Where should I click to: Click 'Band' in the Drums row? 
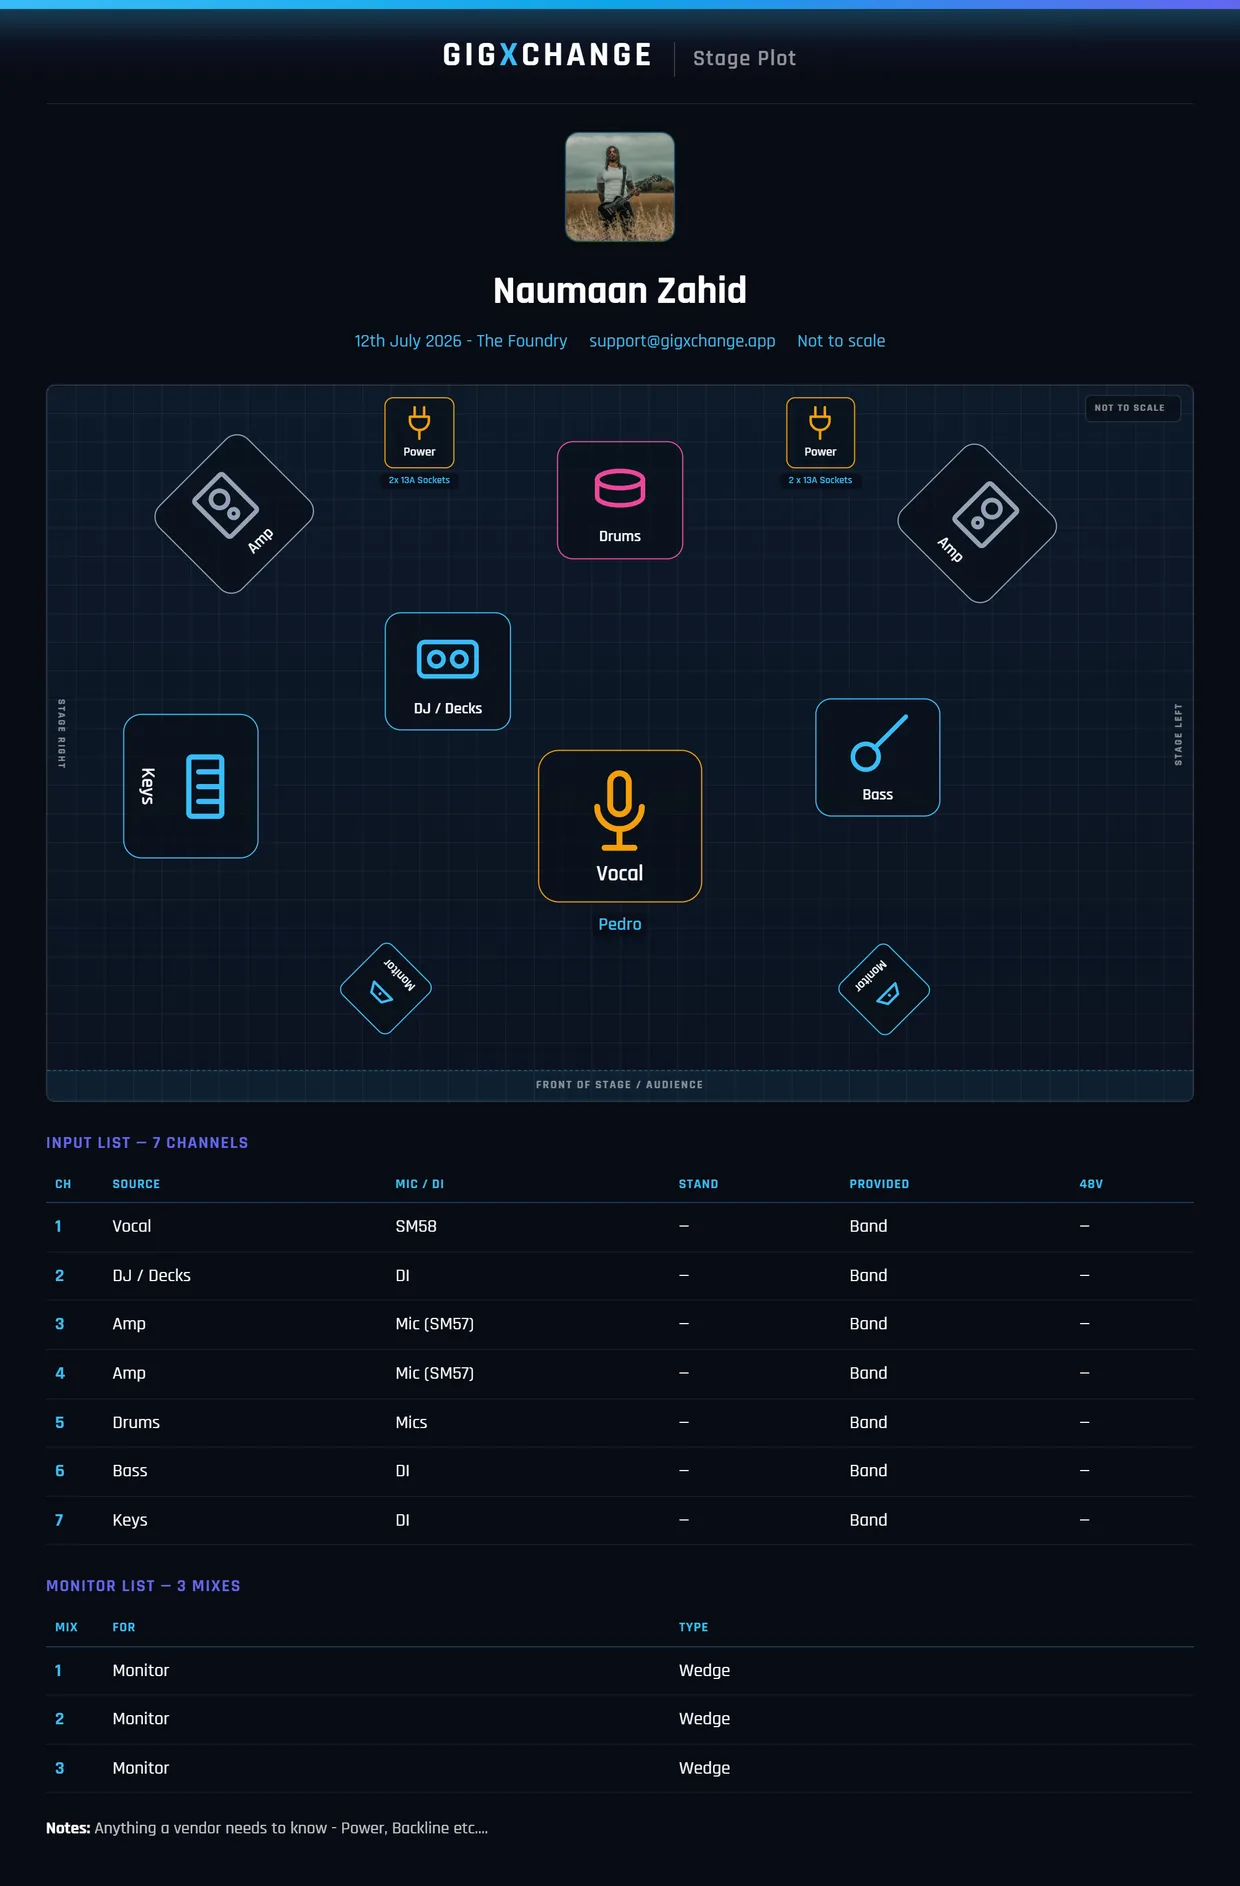(868, 1422)
